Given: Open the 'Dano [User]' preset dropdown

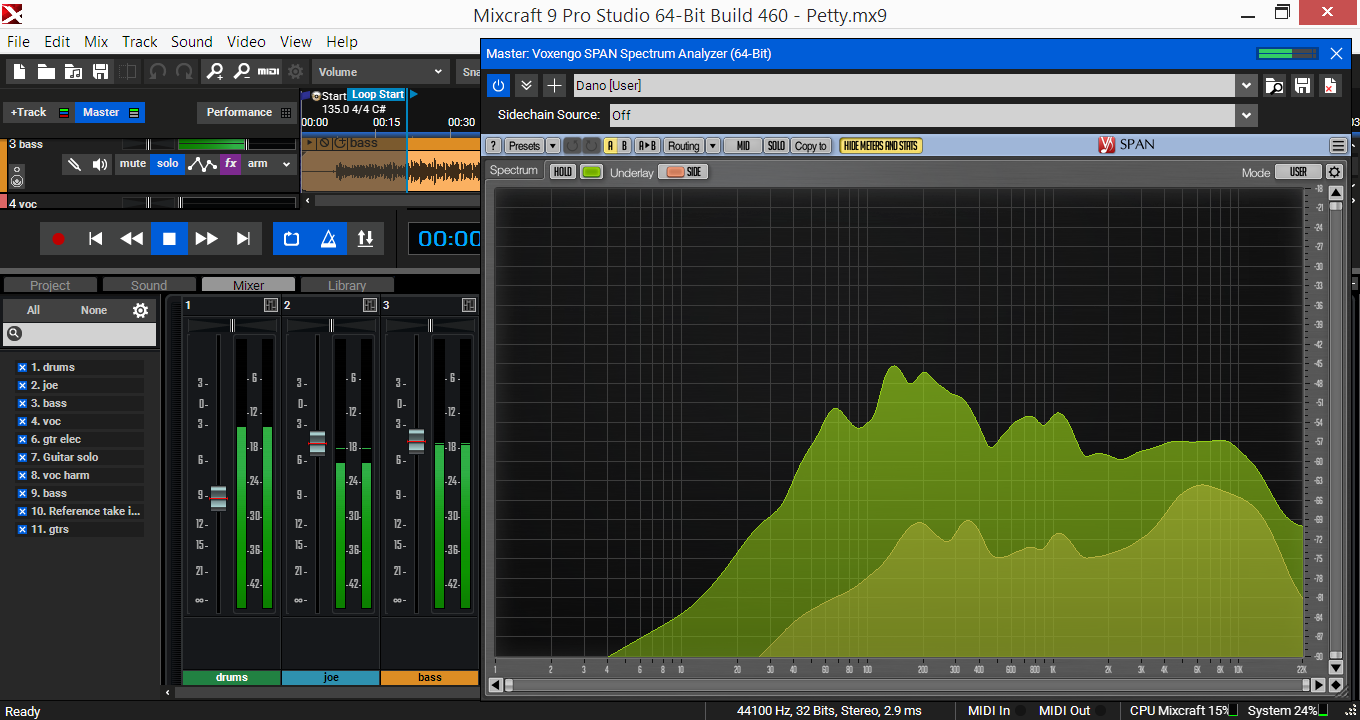Looking at the screenshot, I should [x=1246, y=86].
